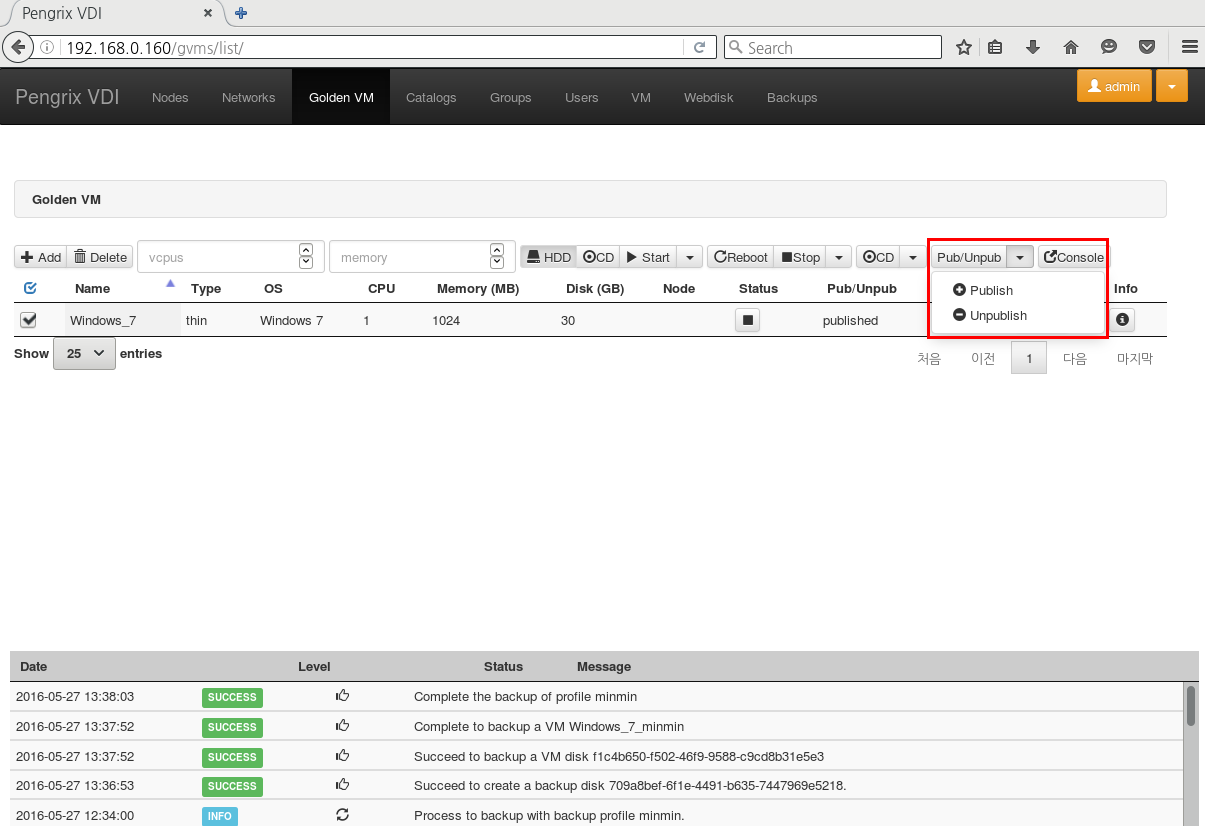Reboot the selected golden VM
This screenshot has height=826, width=1205.
point(741,257)
